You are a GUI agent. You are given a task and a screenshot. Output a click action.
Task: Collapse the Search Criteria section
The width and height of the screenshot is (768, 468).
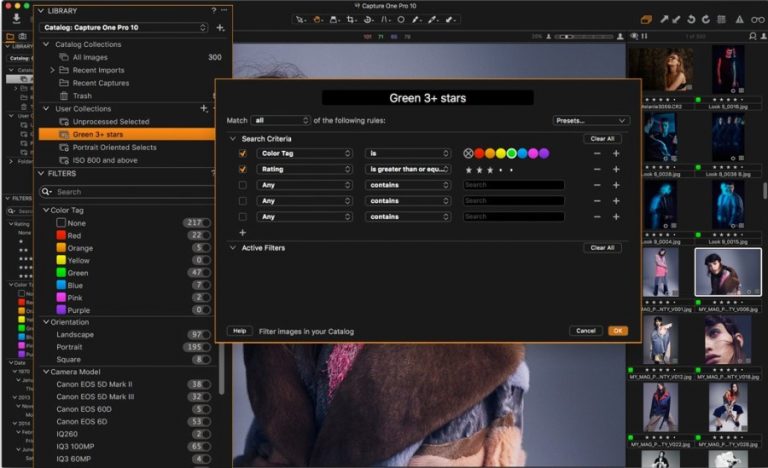[233, 139]
